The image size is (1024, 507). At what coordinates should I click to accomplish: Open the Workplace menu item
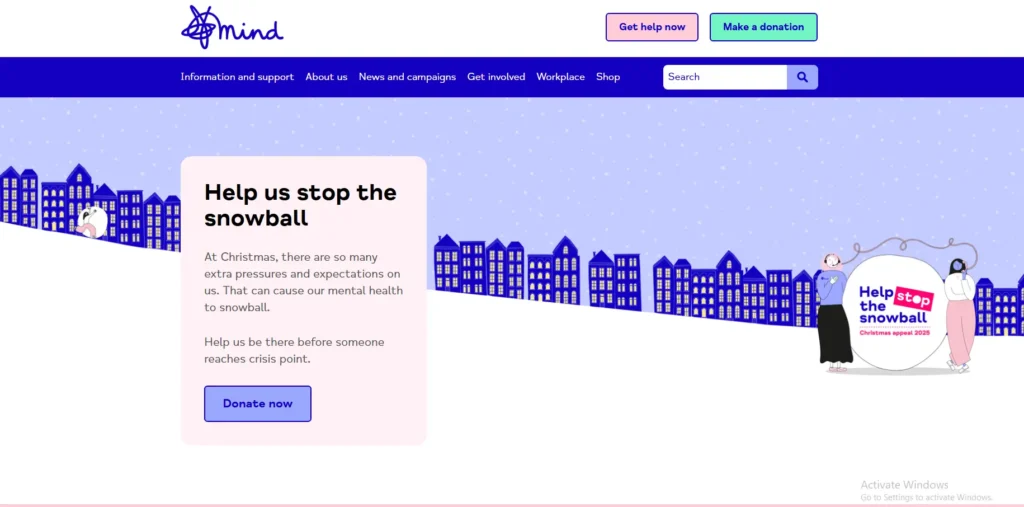[x=560, y=77]
